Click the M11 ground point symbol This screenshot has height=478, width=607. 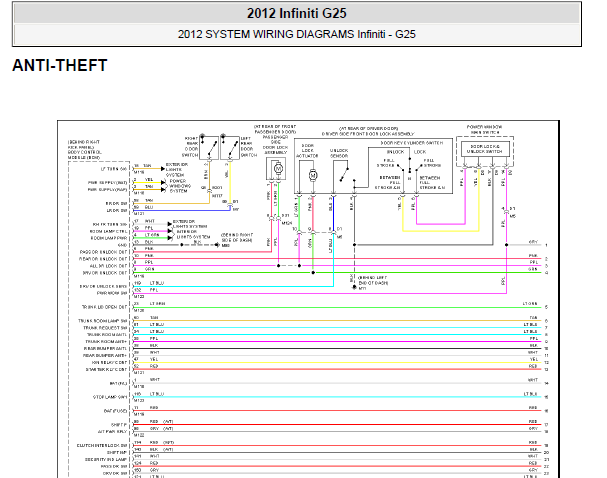[x=354, y=287]
